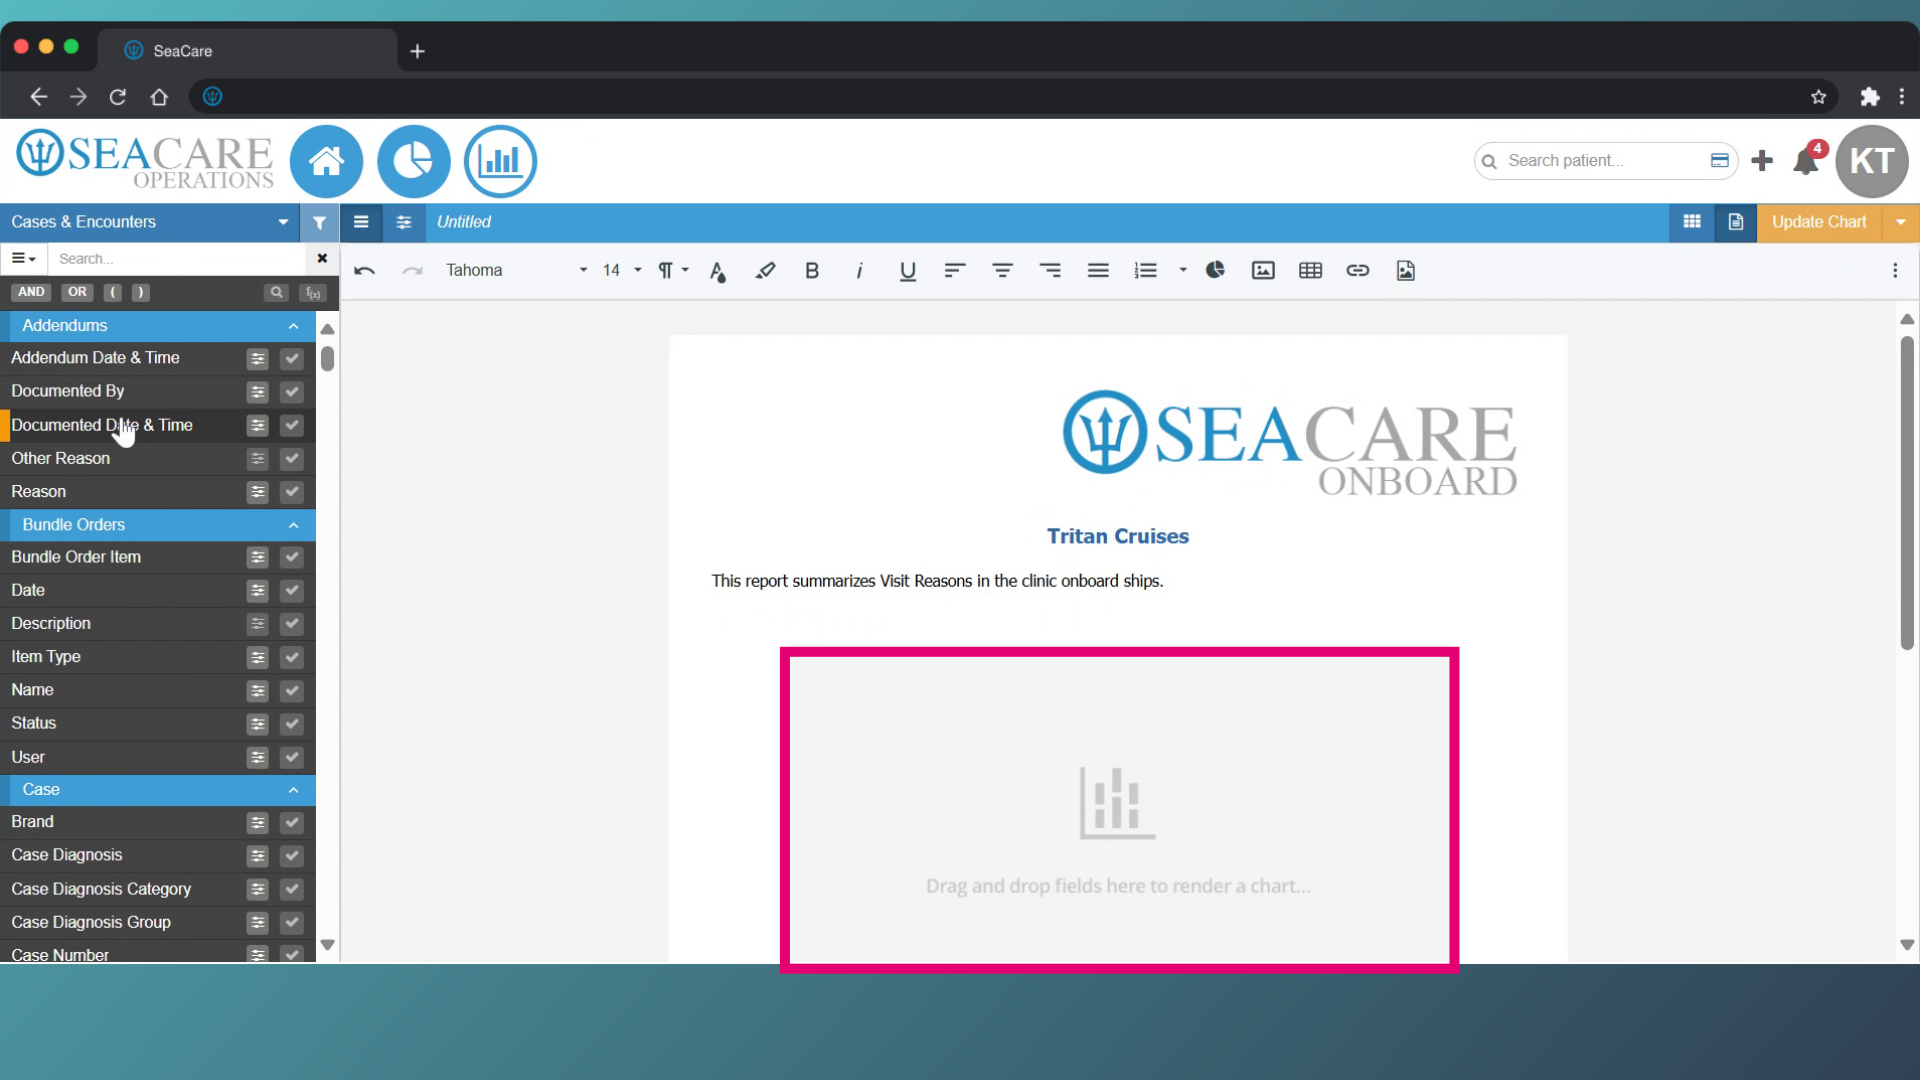Click the plus icon beside patient search
The width and height of the screenshot is (1920, 1080).
(x=1762, y=160)
